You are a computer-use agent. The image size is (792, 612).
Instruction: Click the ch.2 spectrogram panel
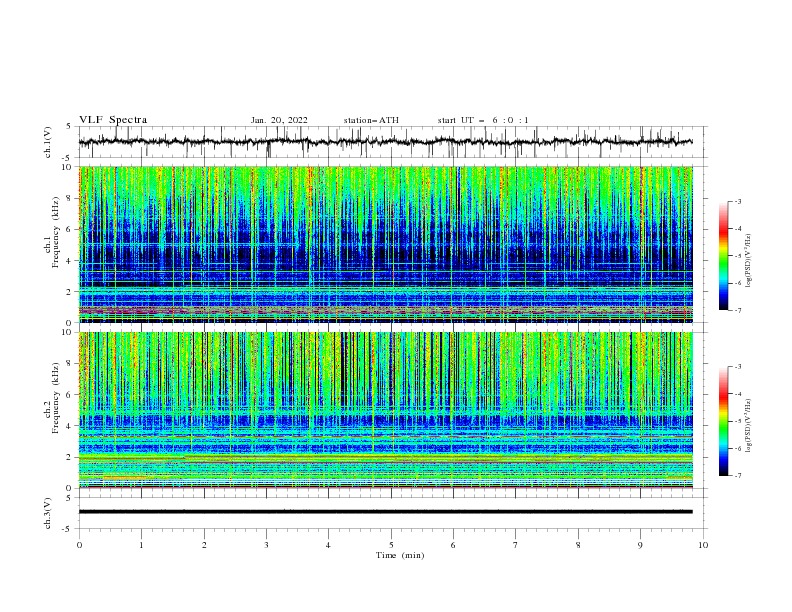point(386,410)
